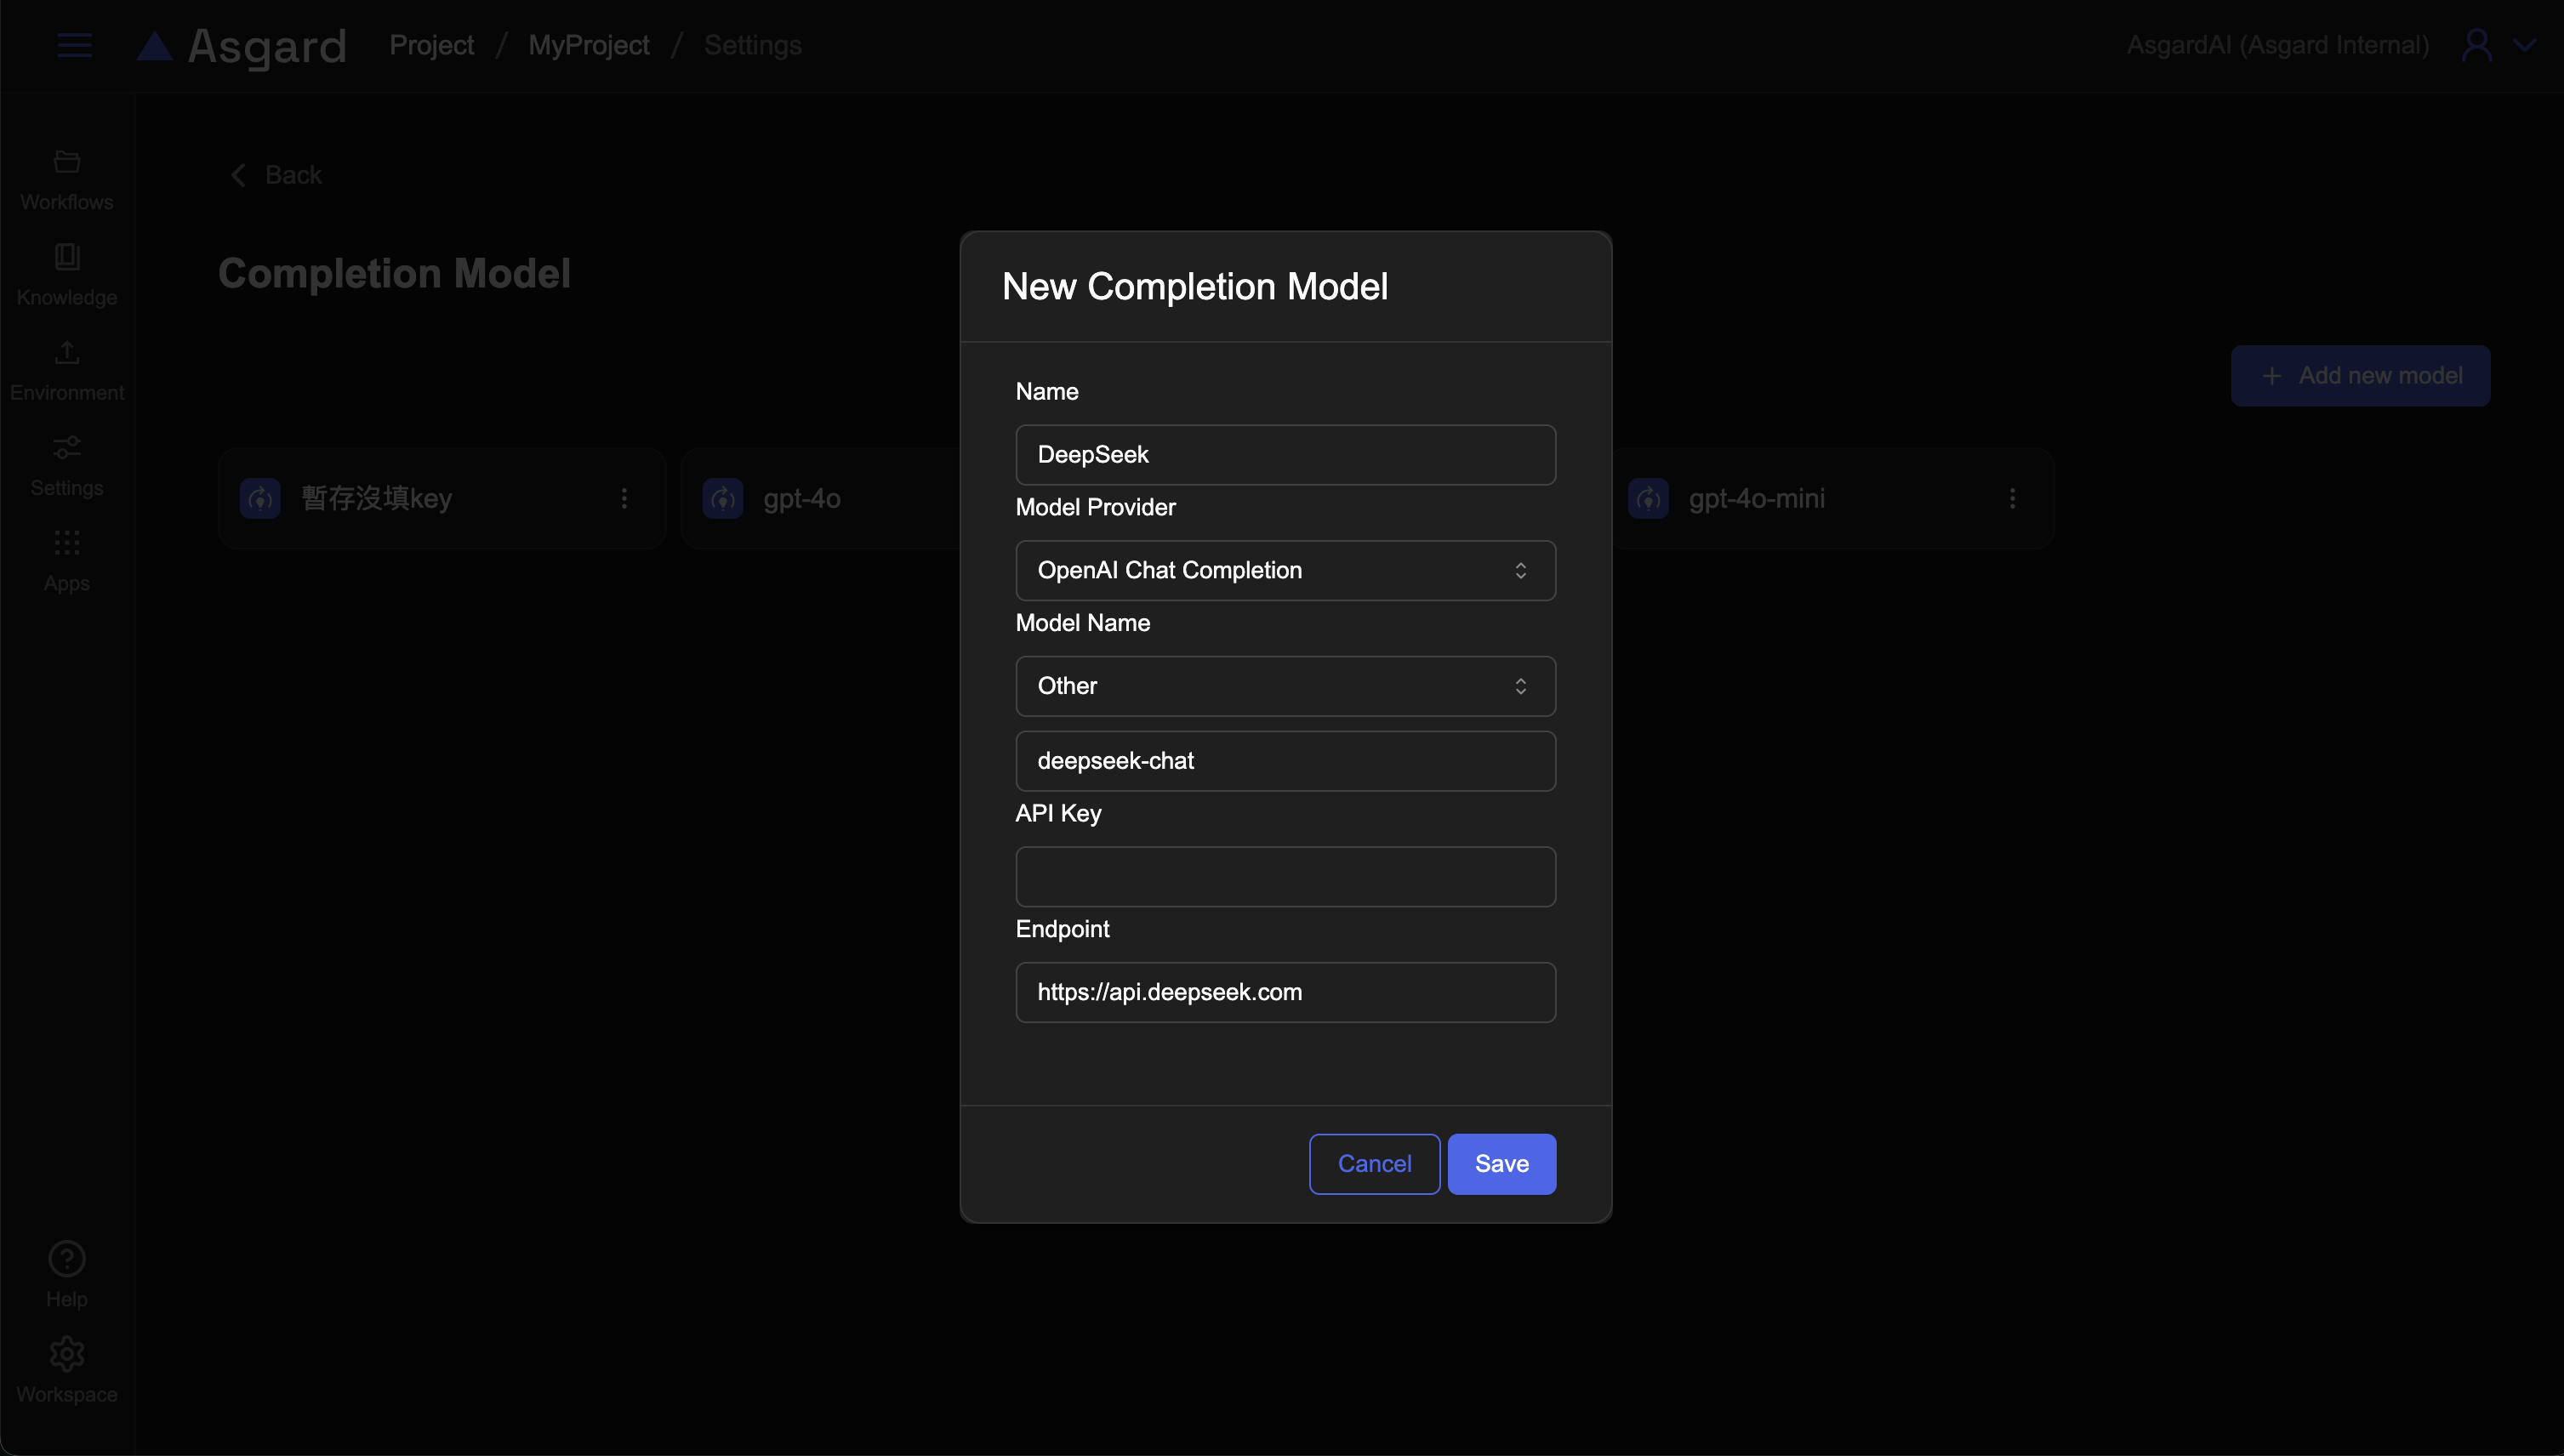Expand the Model Provider dropdown

tap(1285, 570)
